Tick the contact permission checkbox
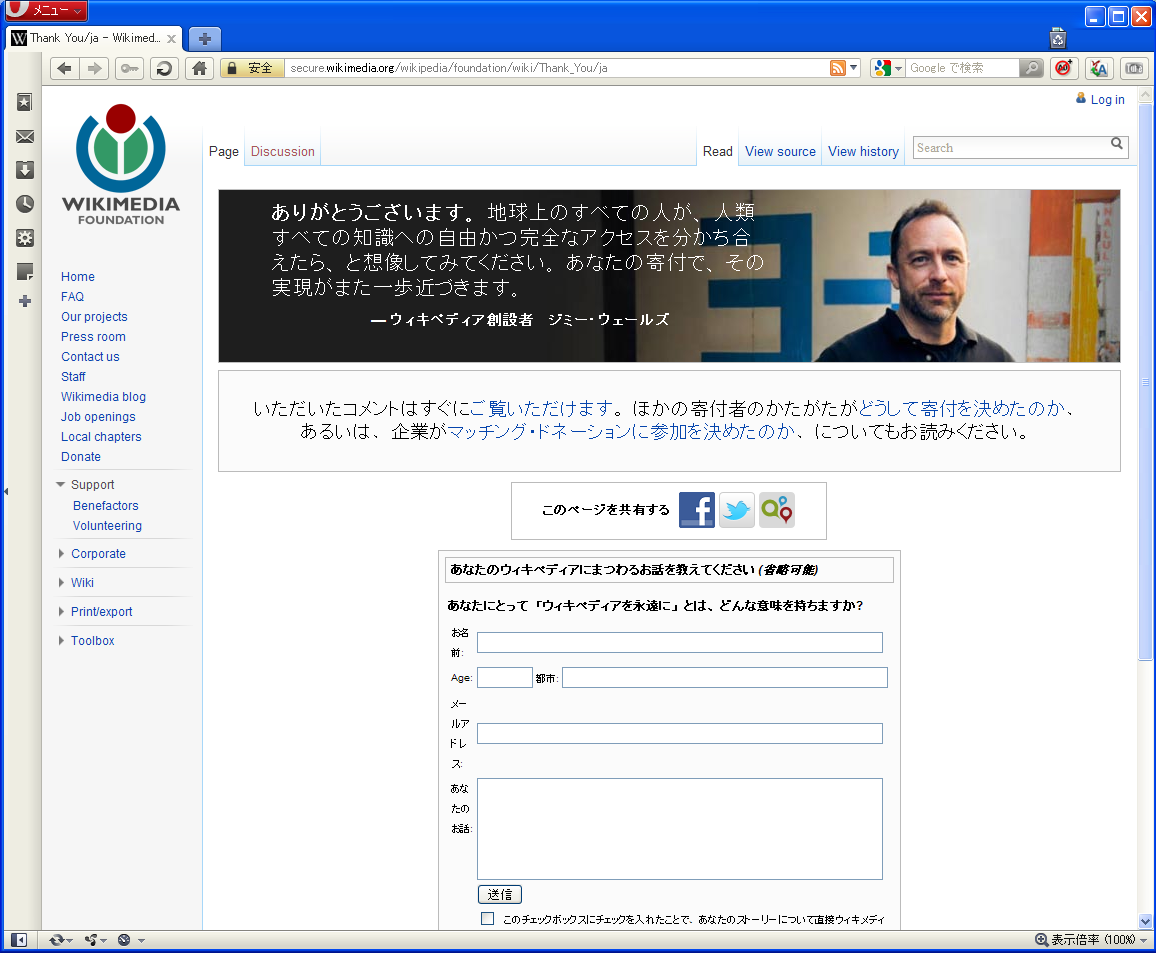 click(487, 918)
